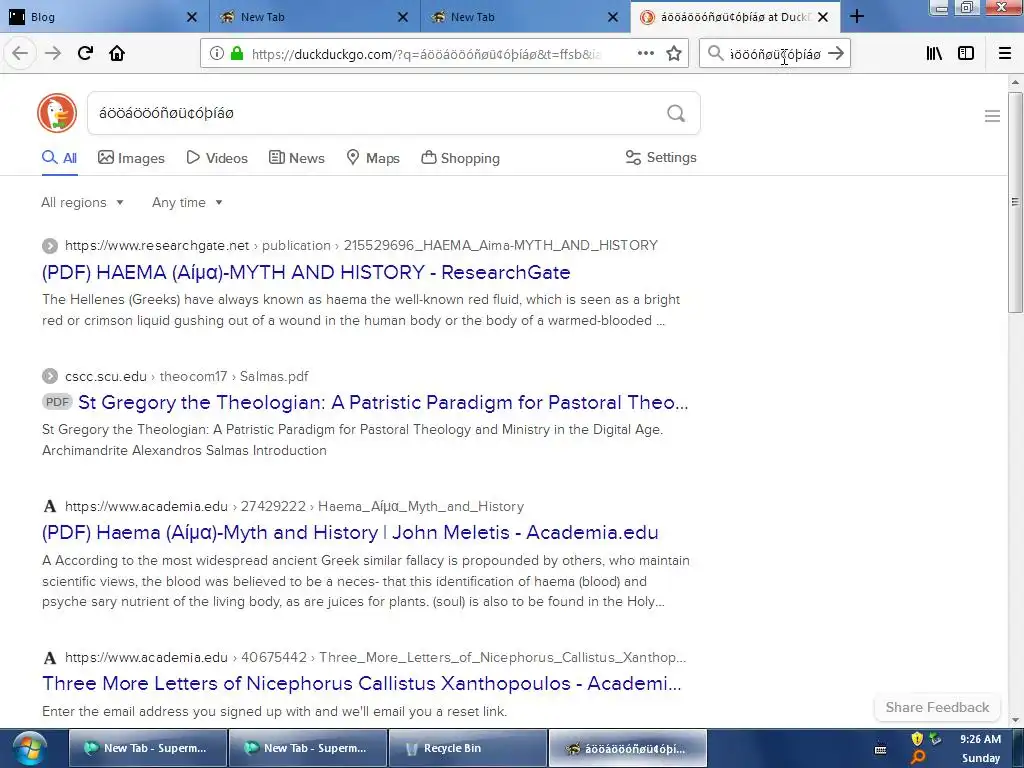The height and width of the screenshot is (768, 1024).
Task: Open Firefox hamburger menu
Action: [1005, 54]
